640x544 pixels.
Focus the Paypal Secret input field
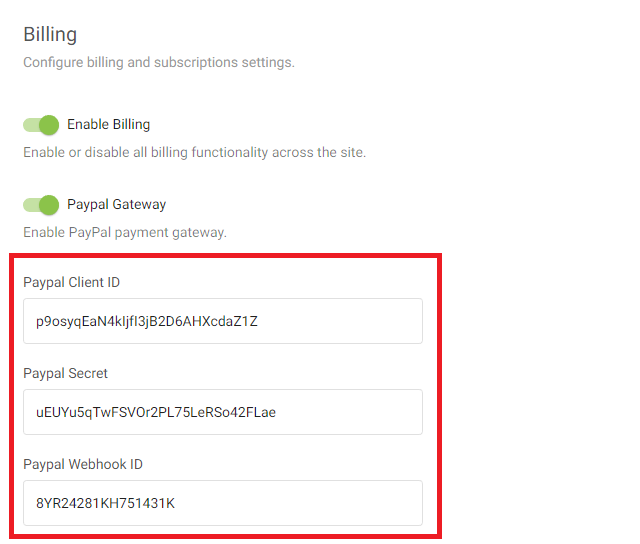[x=223, y=412]
